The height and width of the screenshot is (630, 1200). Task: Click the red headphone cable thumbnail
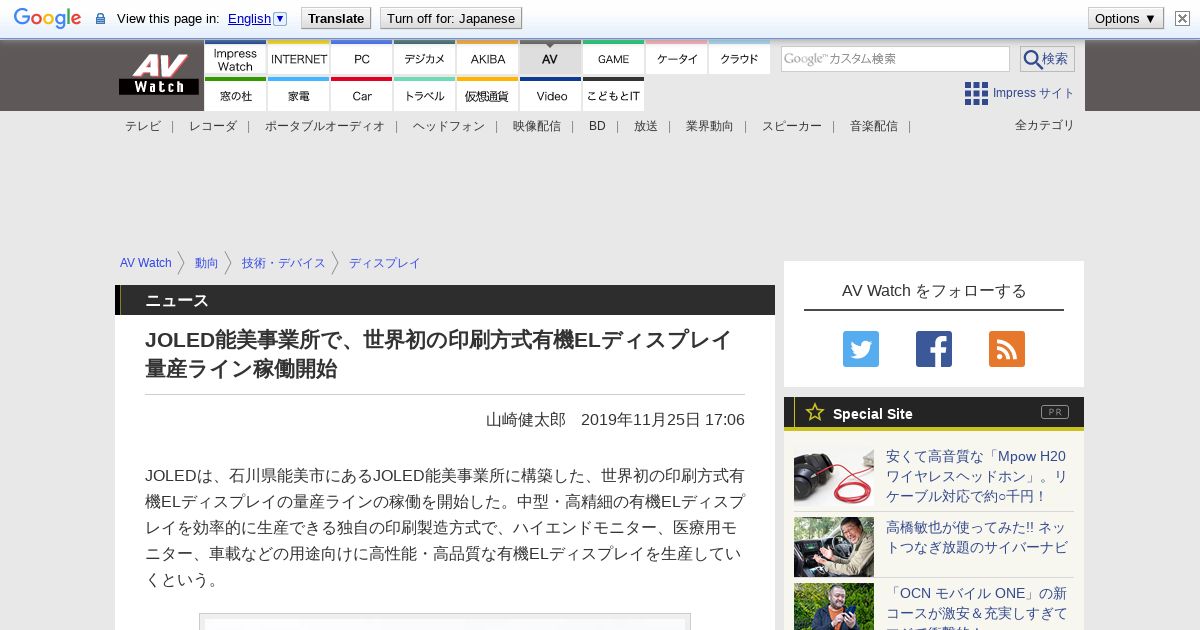click(x=834, y=475)
